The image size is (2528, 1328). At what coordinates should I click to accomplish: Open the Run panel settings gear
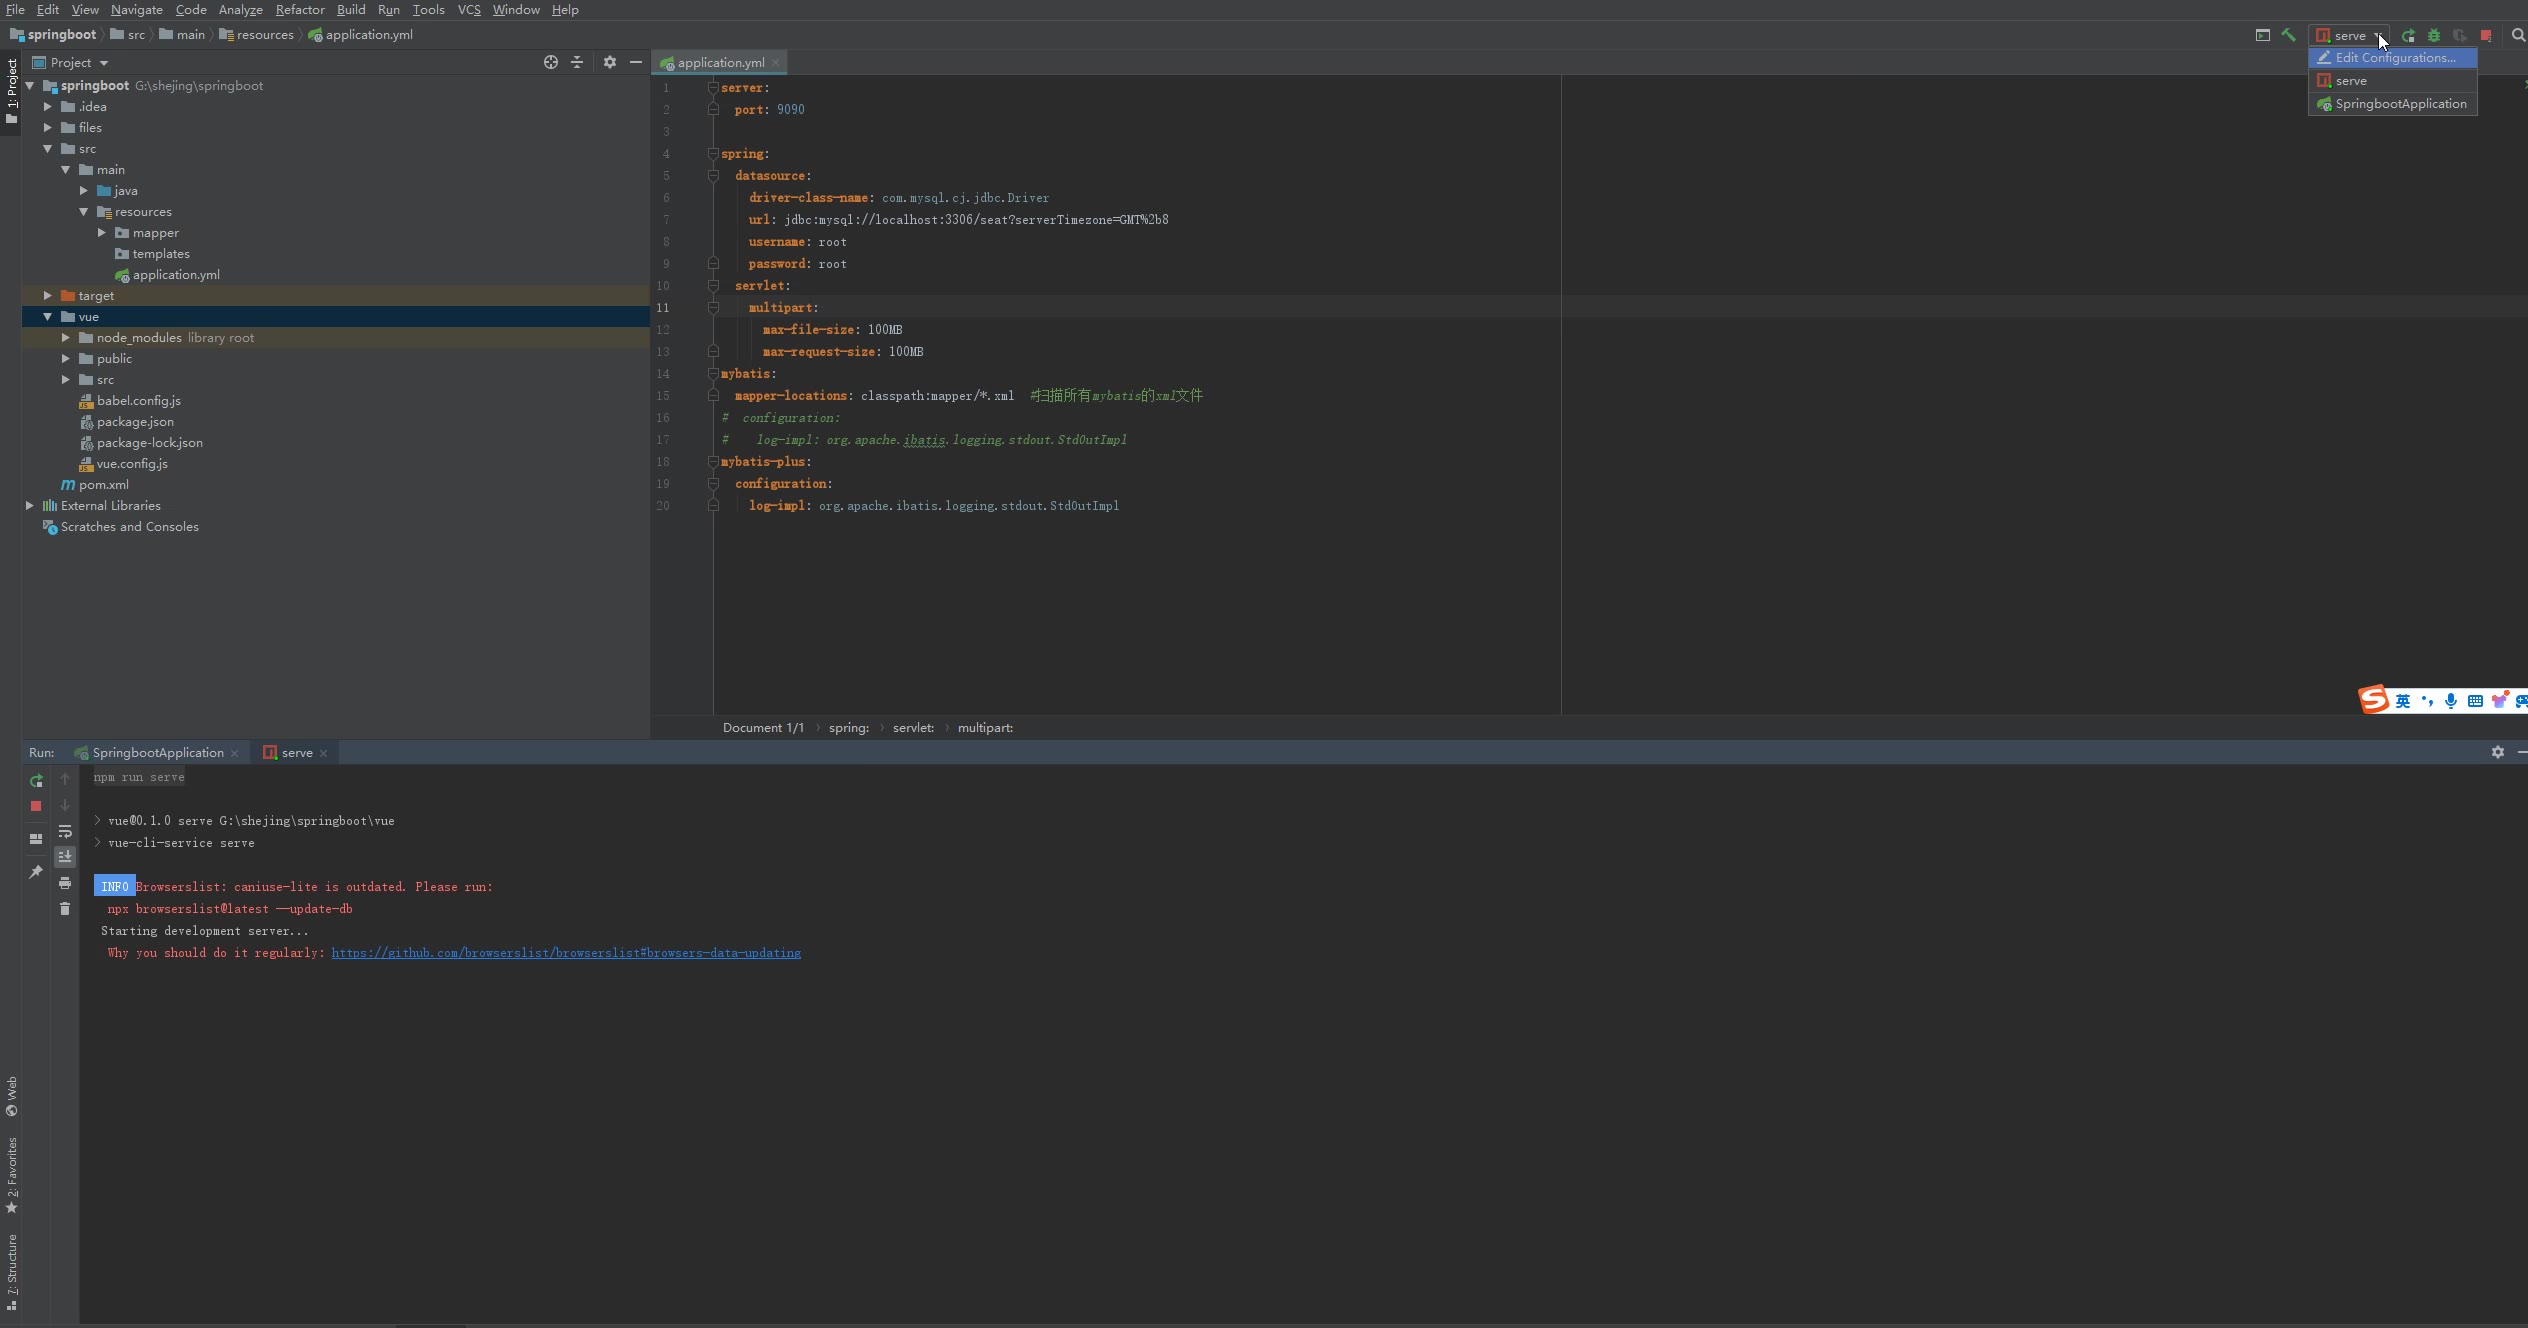tap(2497, 752)
